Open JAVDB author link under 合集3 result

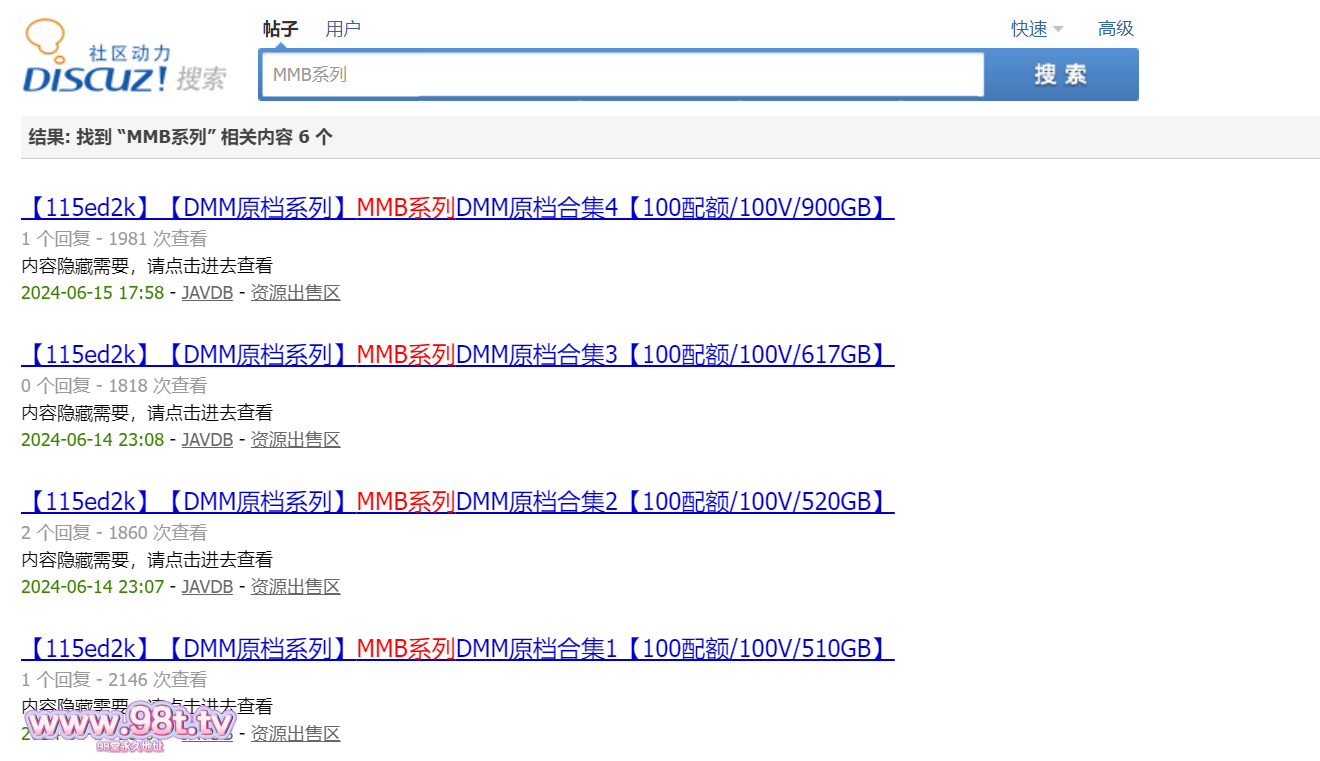pyautogui.click(x=207, y=440)
